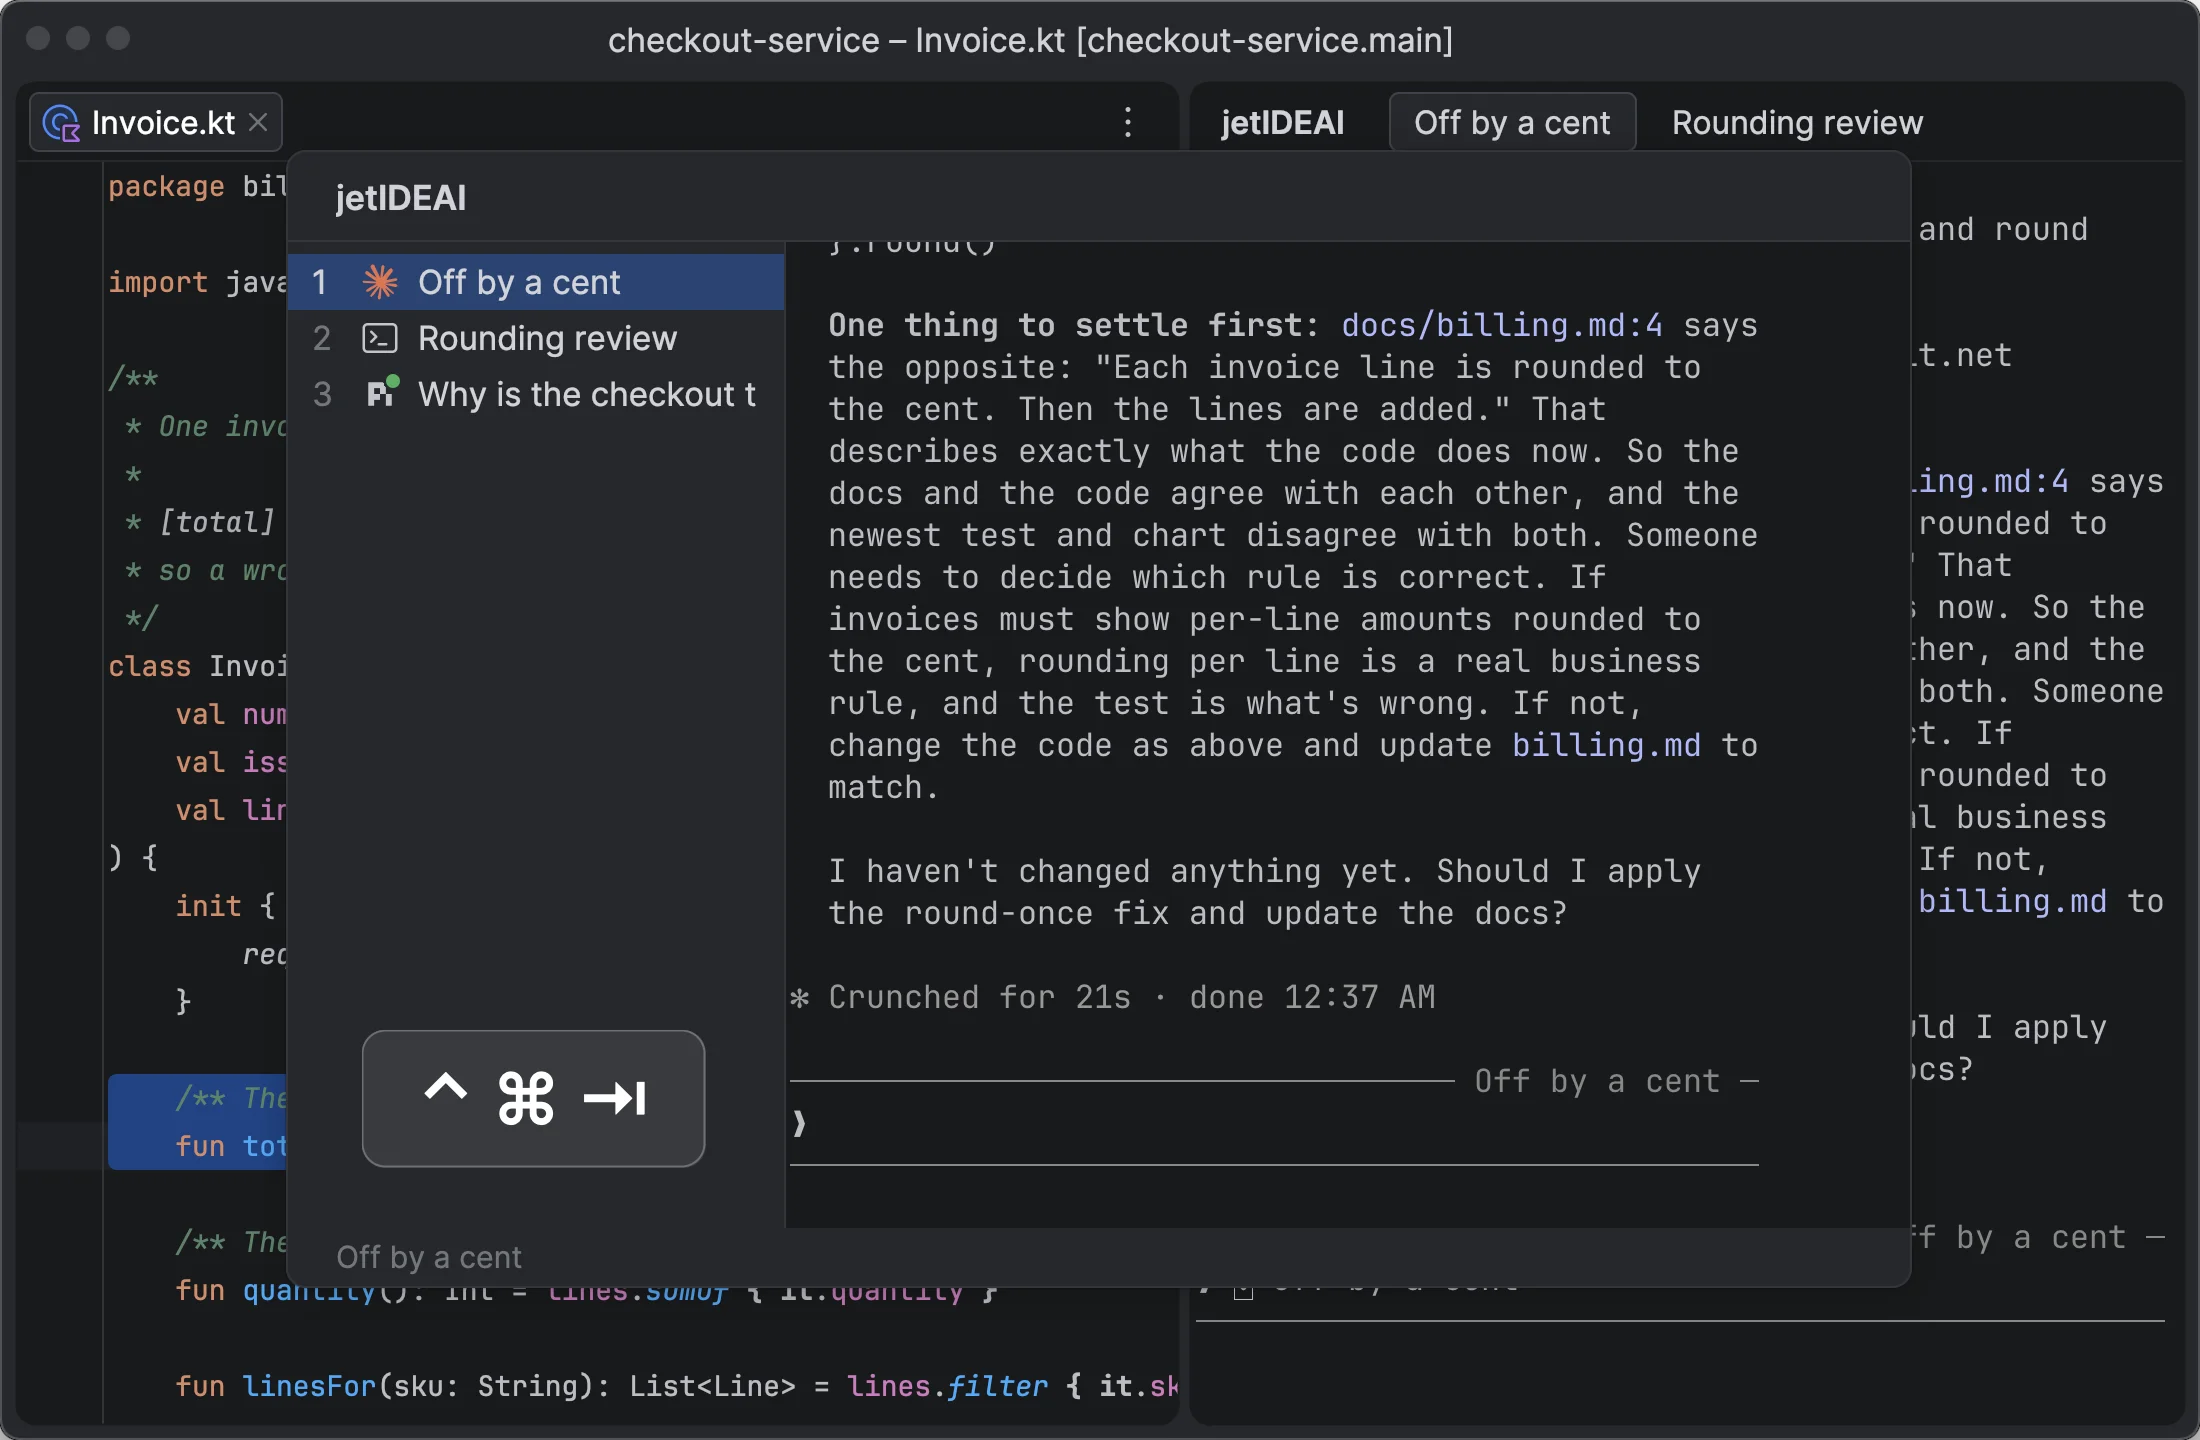Click the orange starburst icon beside Off by a cent
This screenshot has height=1440, width=2200.
click(380, 282)
